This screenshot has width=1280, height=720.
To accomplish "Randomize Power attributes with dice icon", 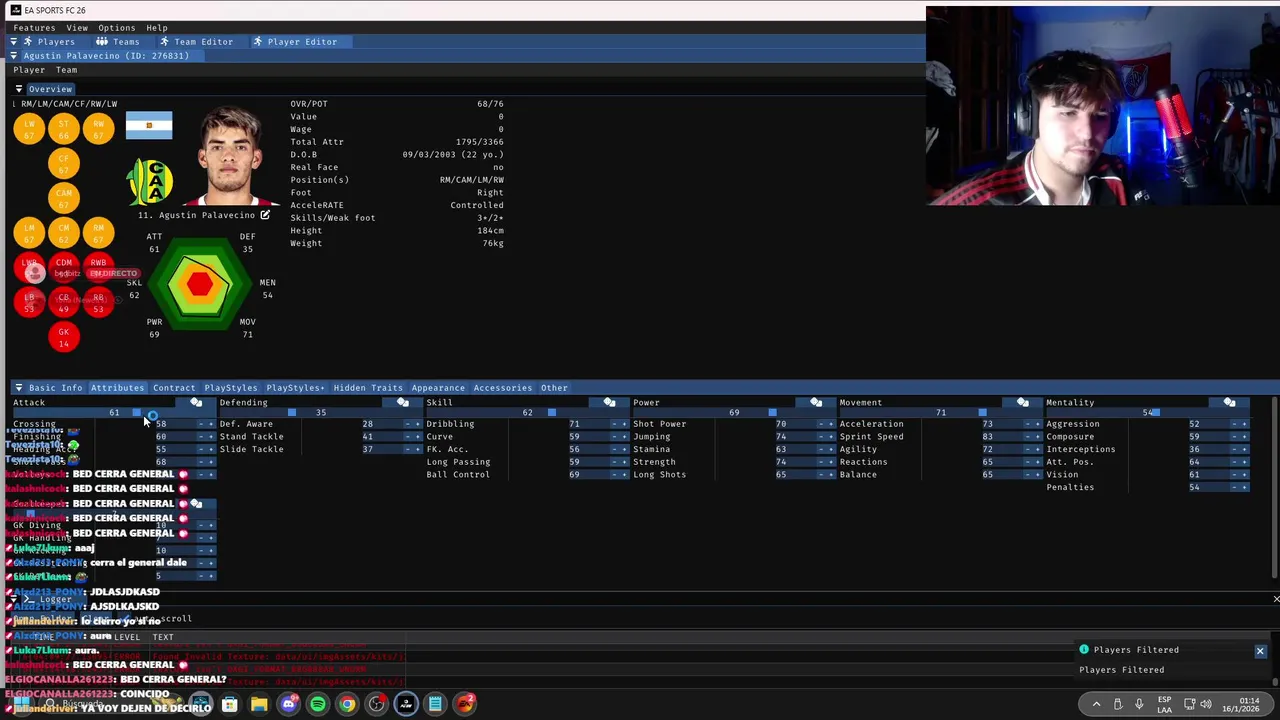I will click(x=816, y=403).
